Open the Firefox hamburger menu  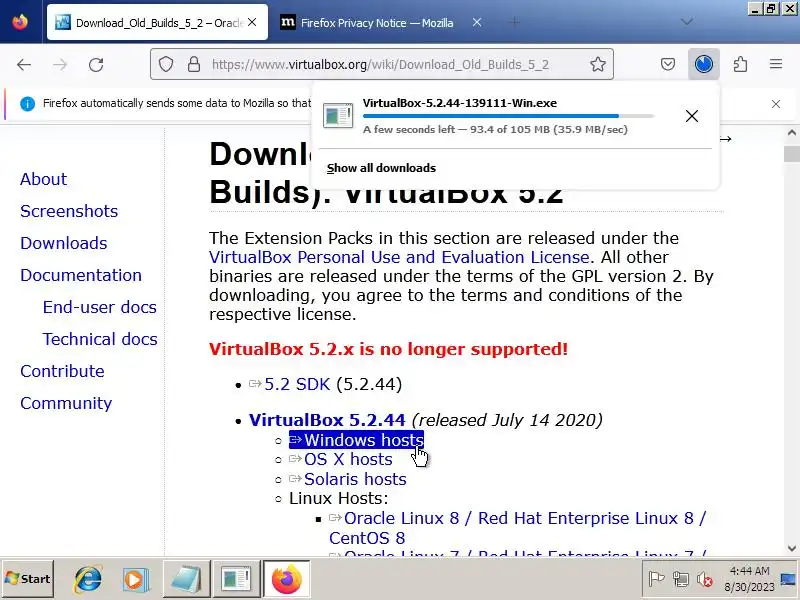click(776, 64)
